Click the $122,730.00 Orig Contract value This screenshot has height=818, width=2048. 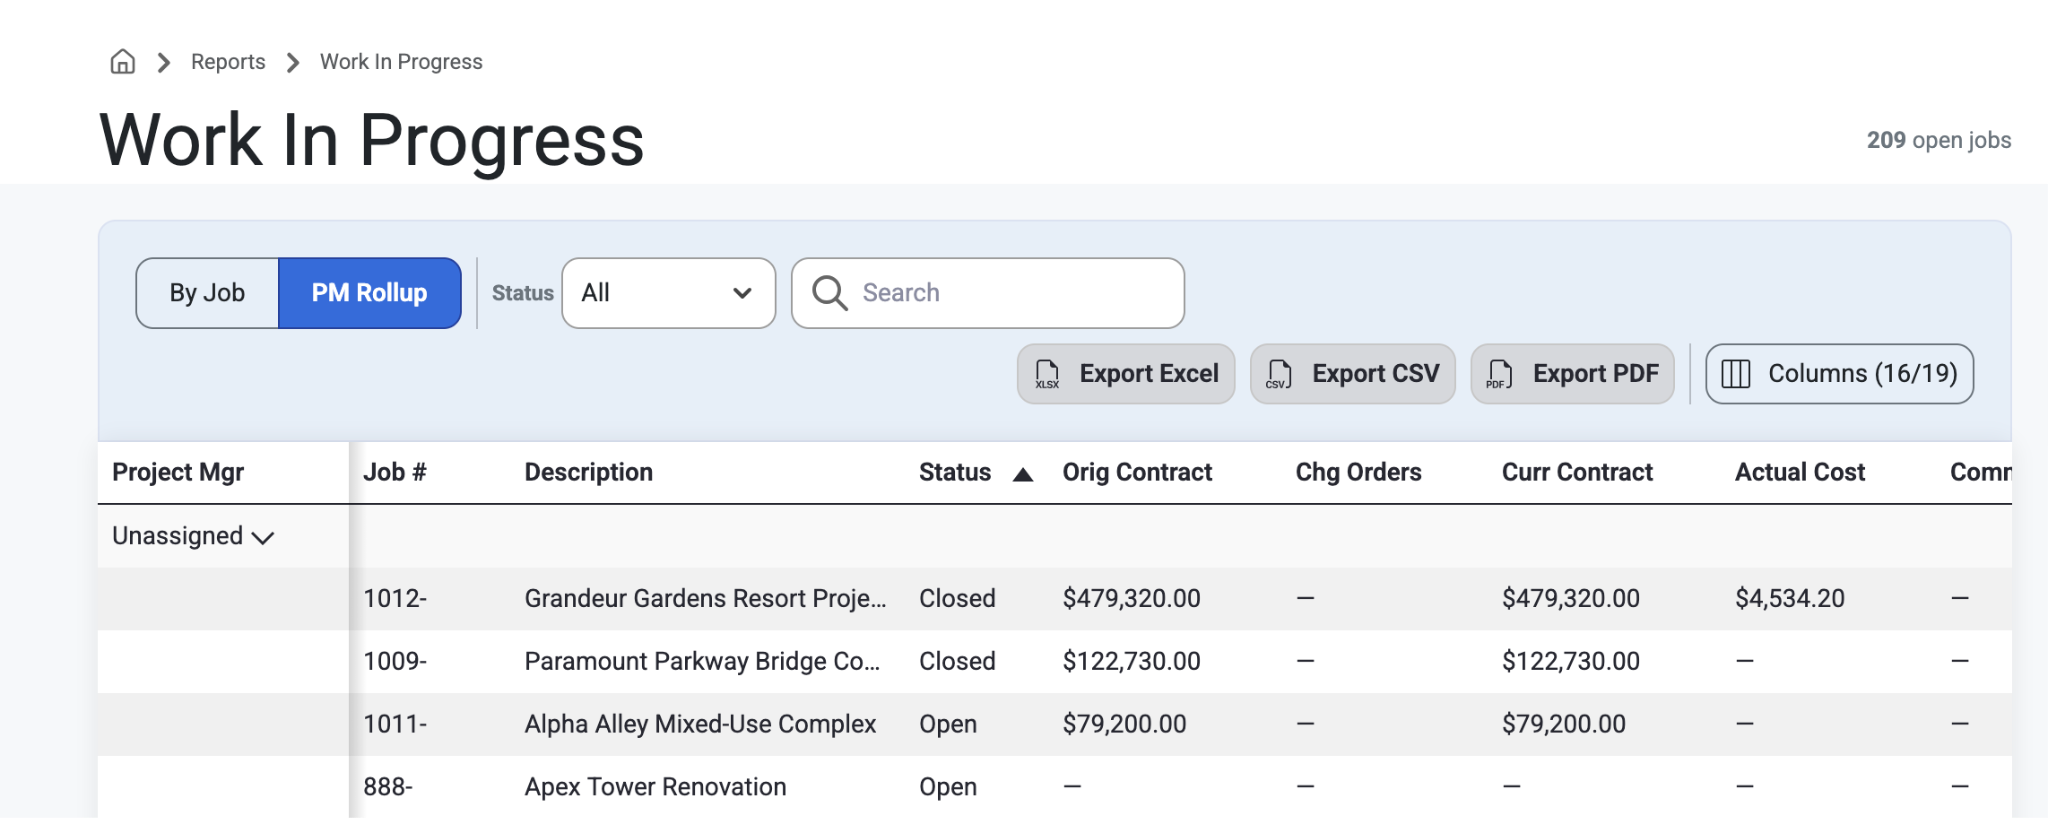(1132, 661)
